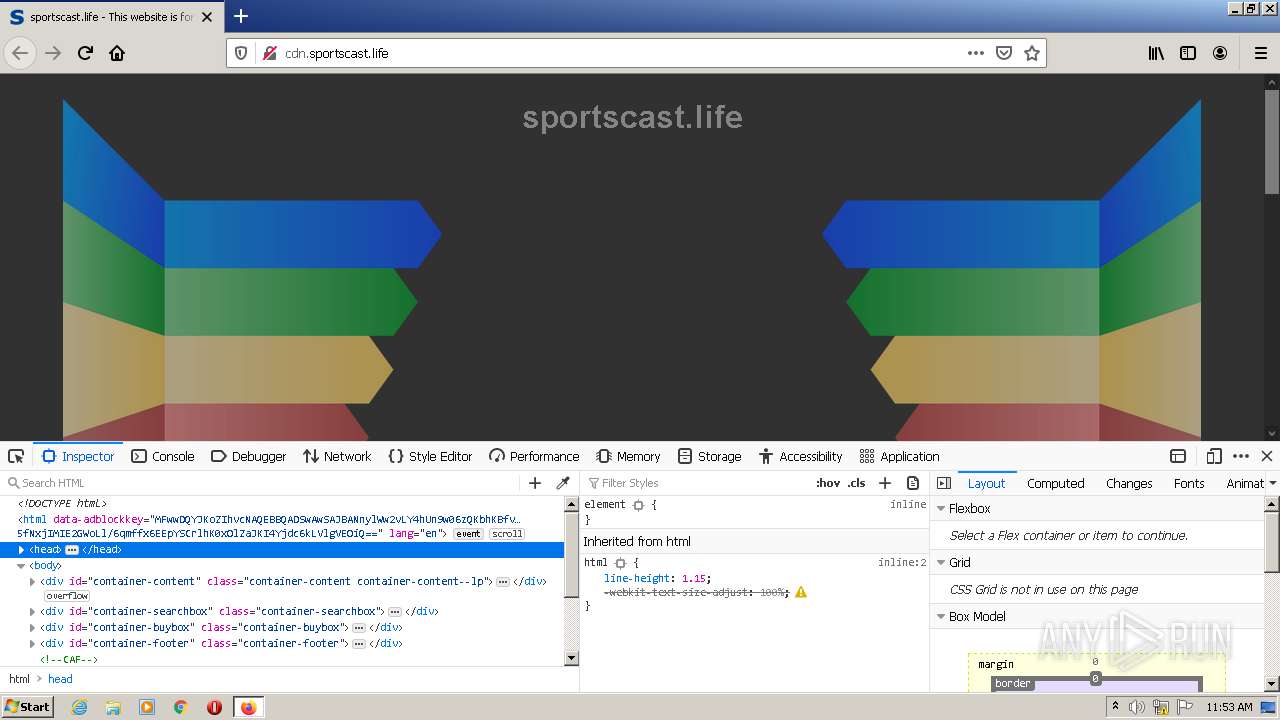
Task: Open the Memory tab
Action: [628, 456]
